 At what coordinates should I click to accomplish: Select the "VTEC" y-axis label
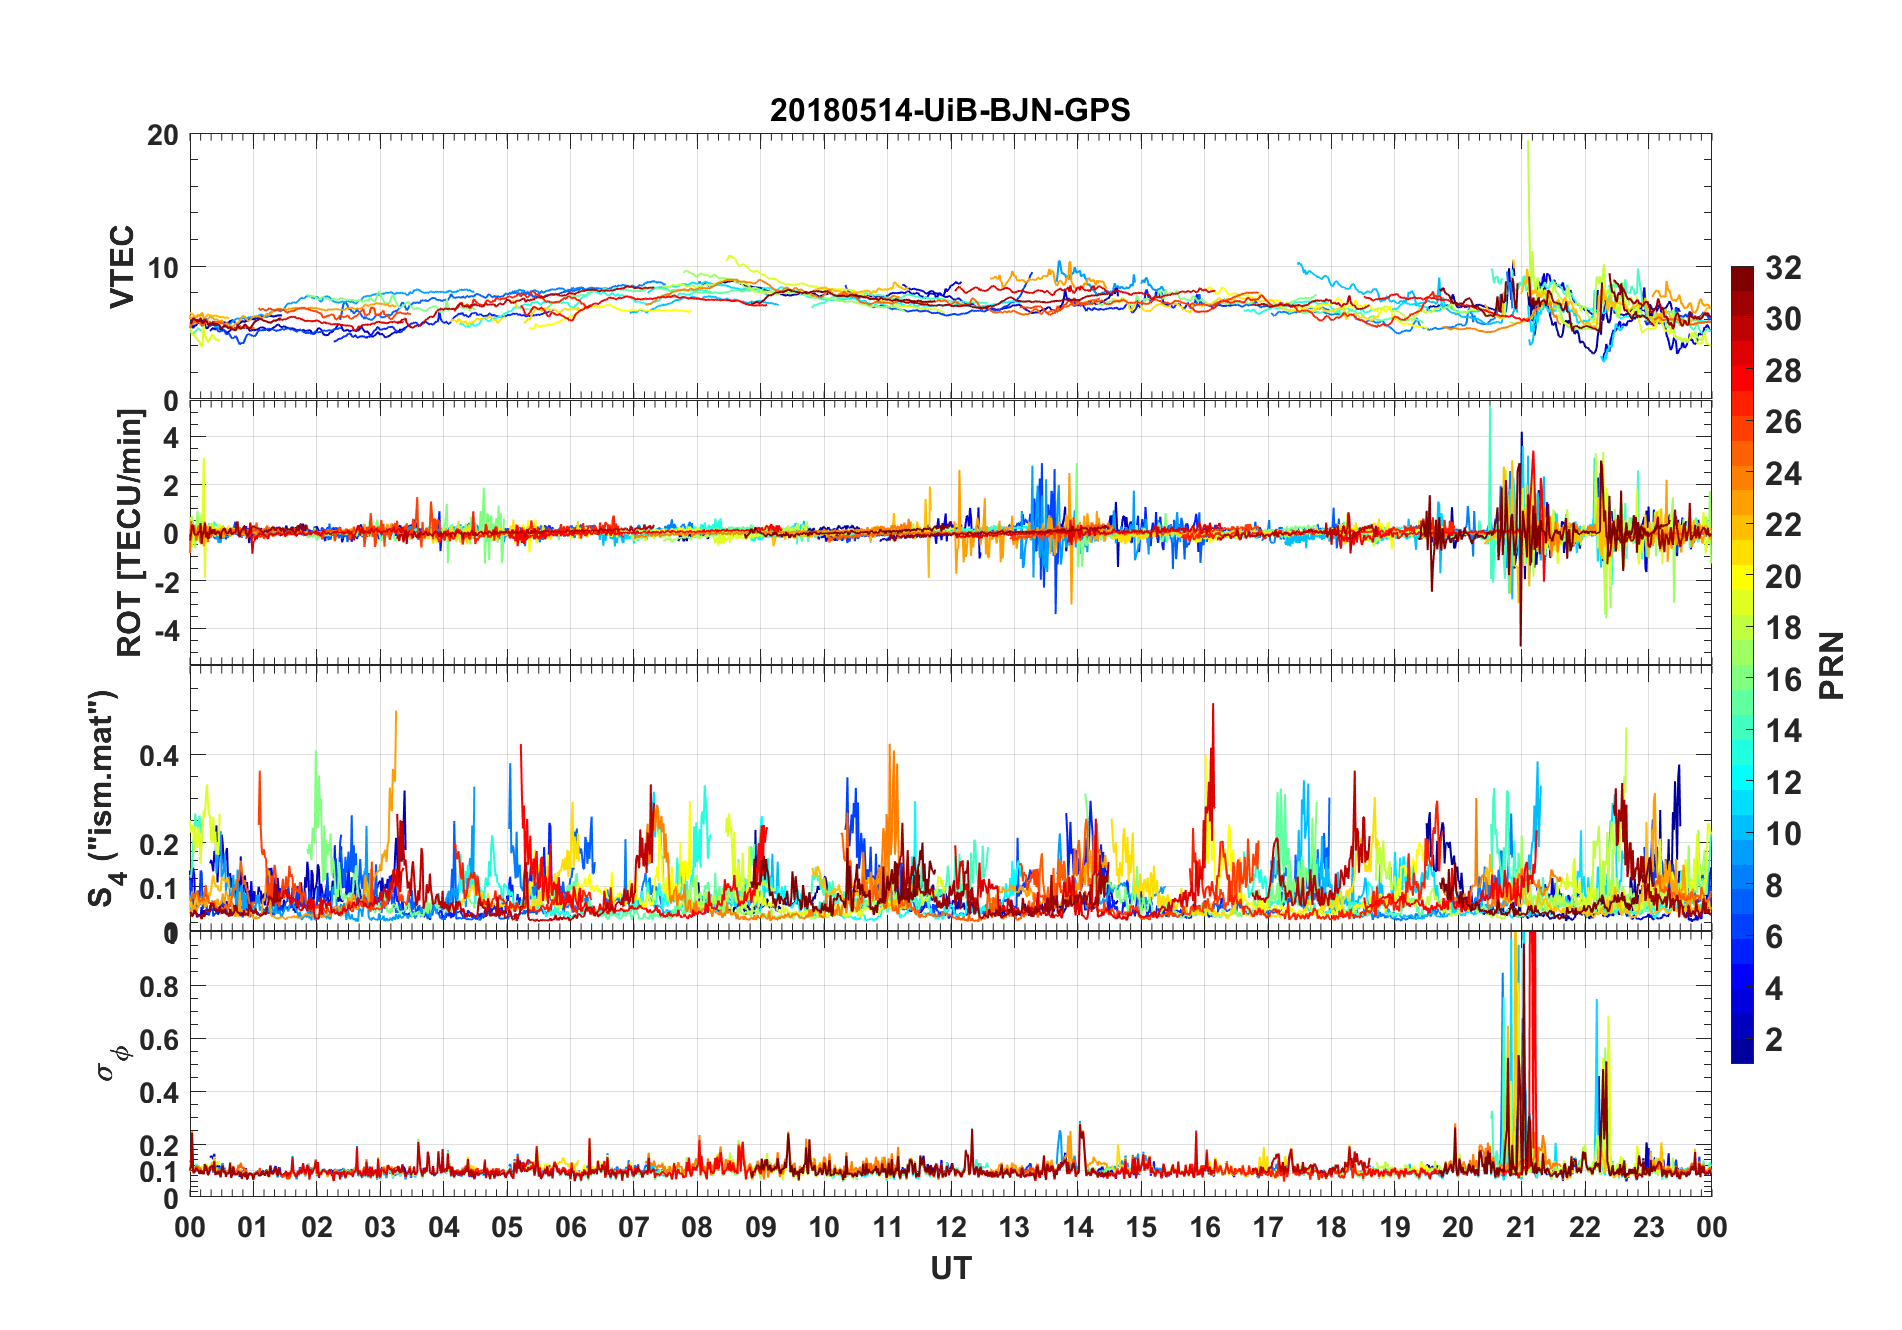pyautogui.click(x=122, y=267)
